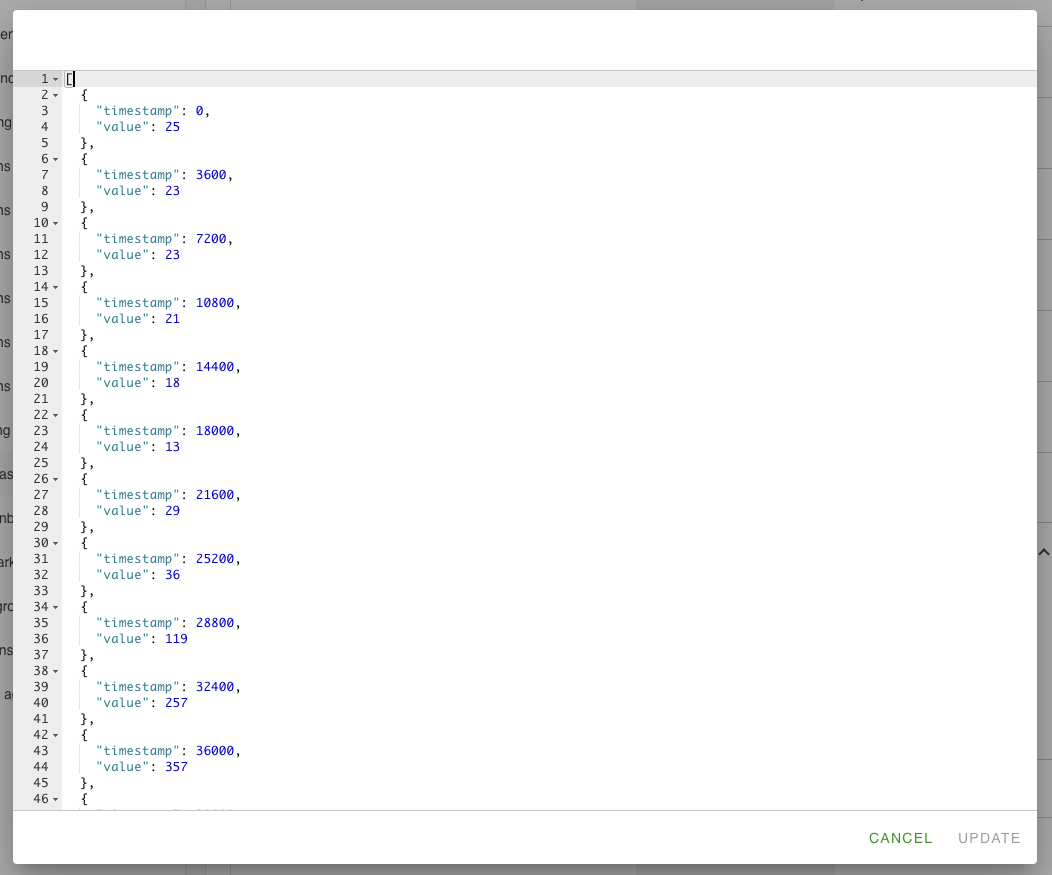Click the UPDATE button
Viewport: 1052px width, 875px height.
coord(989,838)
